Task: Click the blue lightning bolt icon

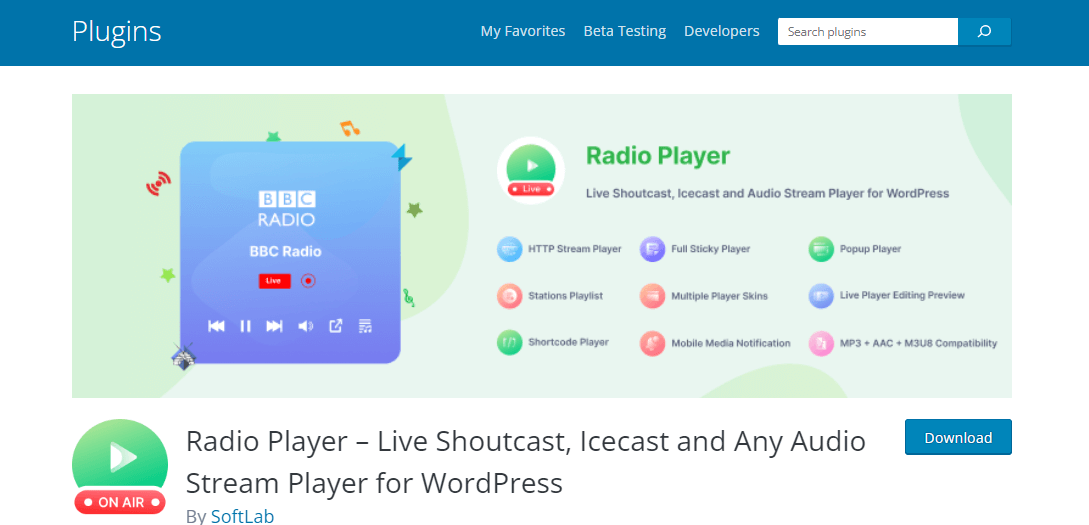Action: [x=401, y=158]
